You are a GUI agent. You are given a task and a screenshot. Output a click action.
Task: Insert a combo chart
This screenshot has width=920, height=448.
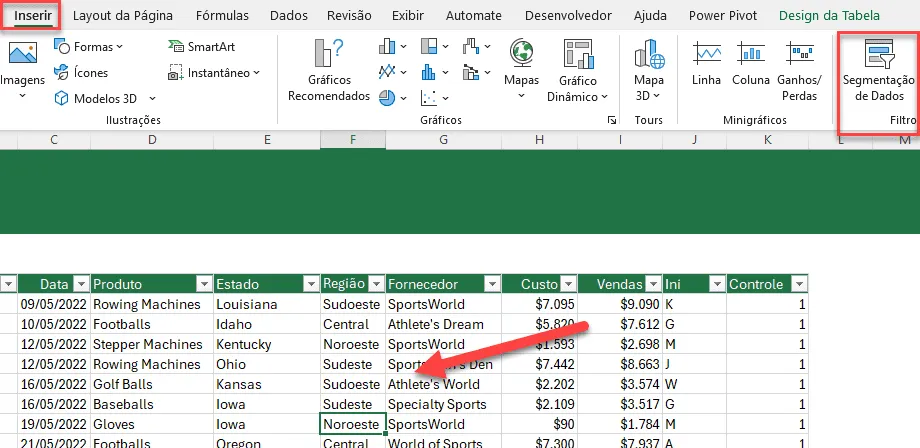point(476,72)
